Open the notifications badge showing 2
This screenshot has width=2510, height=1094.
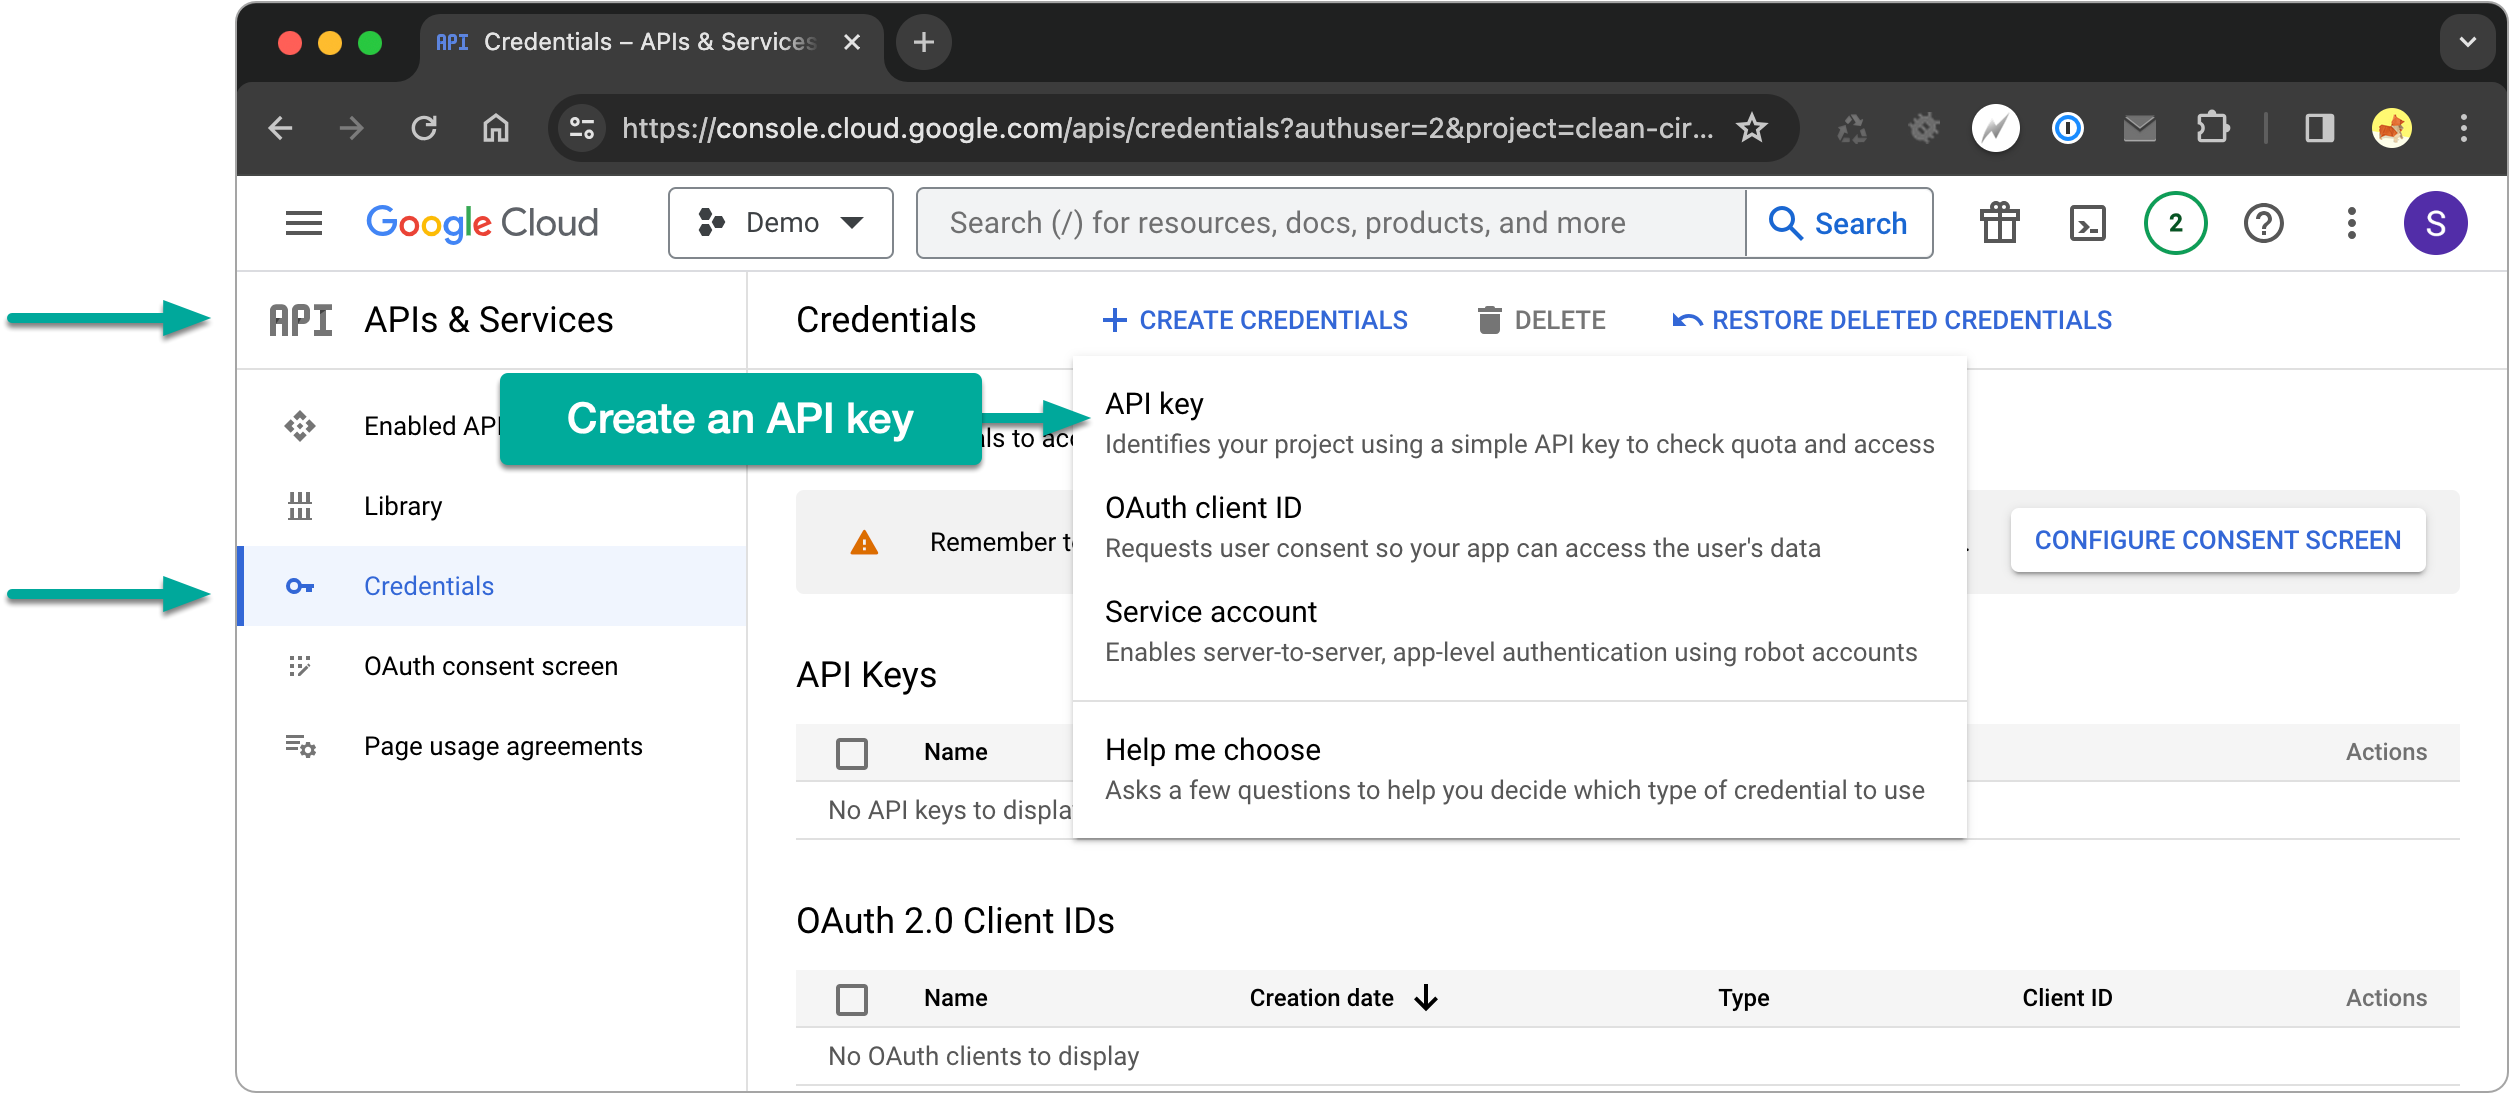point(2175,223)
